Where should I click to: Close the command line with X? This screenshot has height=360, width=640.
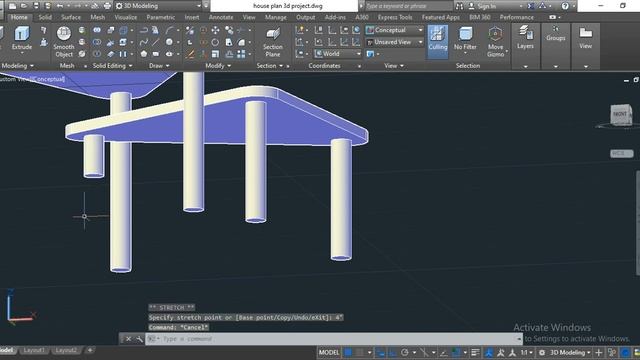tap(129, 339)
